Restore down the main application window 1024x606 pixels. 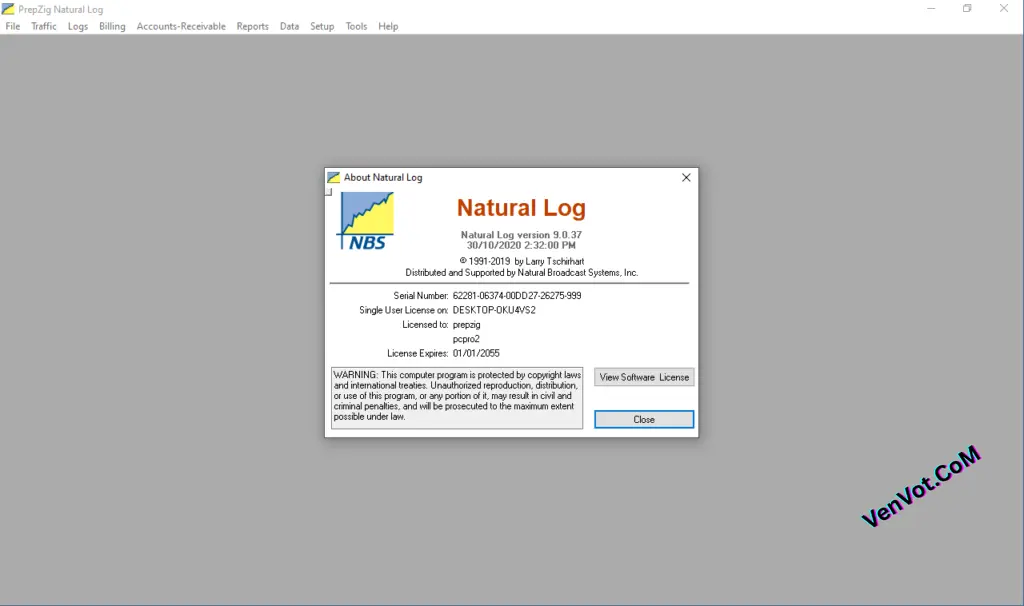967,8
